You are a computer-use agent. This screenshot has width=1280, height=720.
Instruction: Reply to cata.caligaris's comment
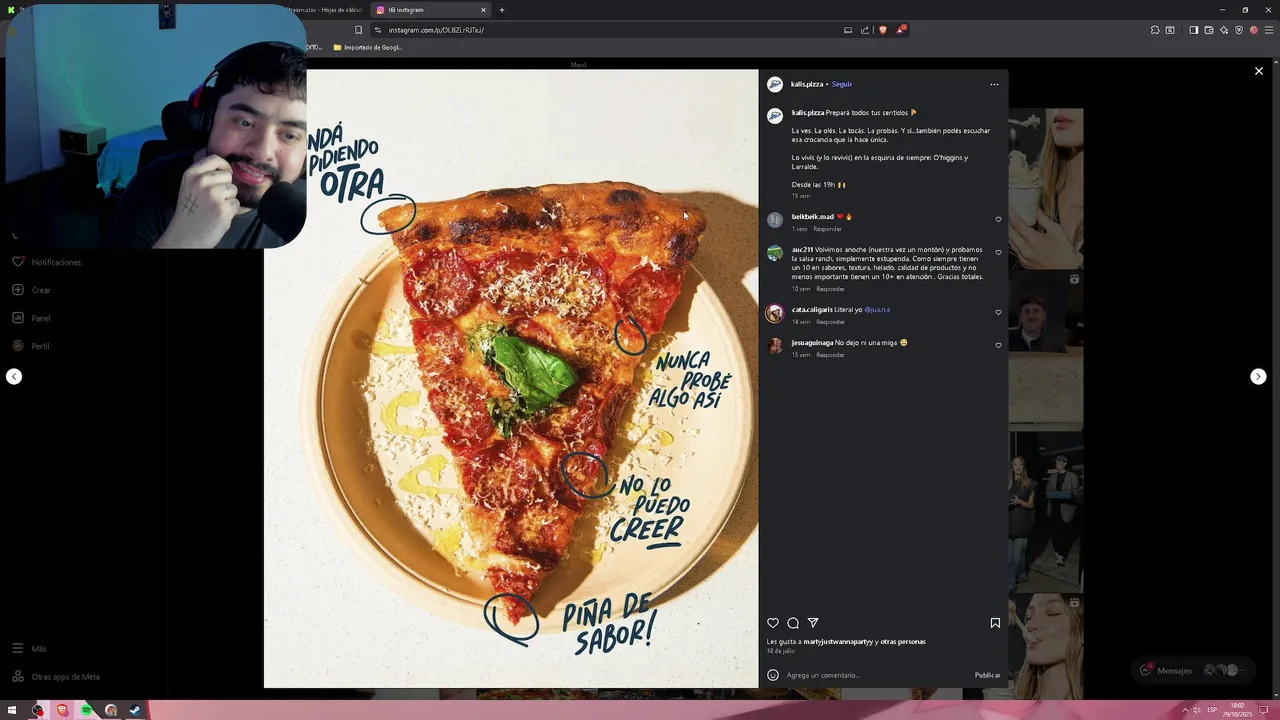coord(830,322)
